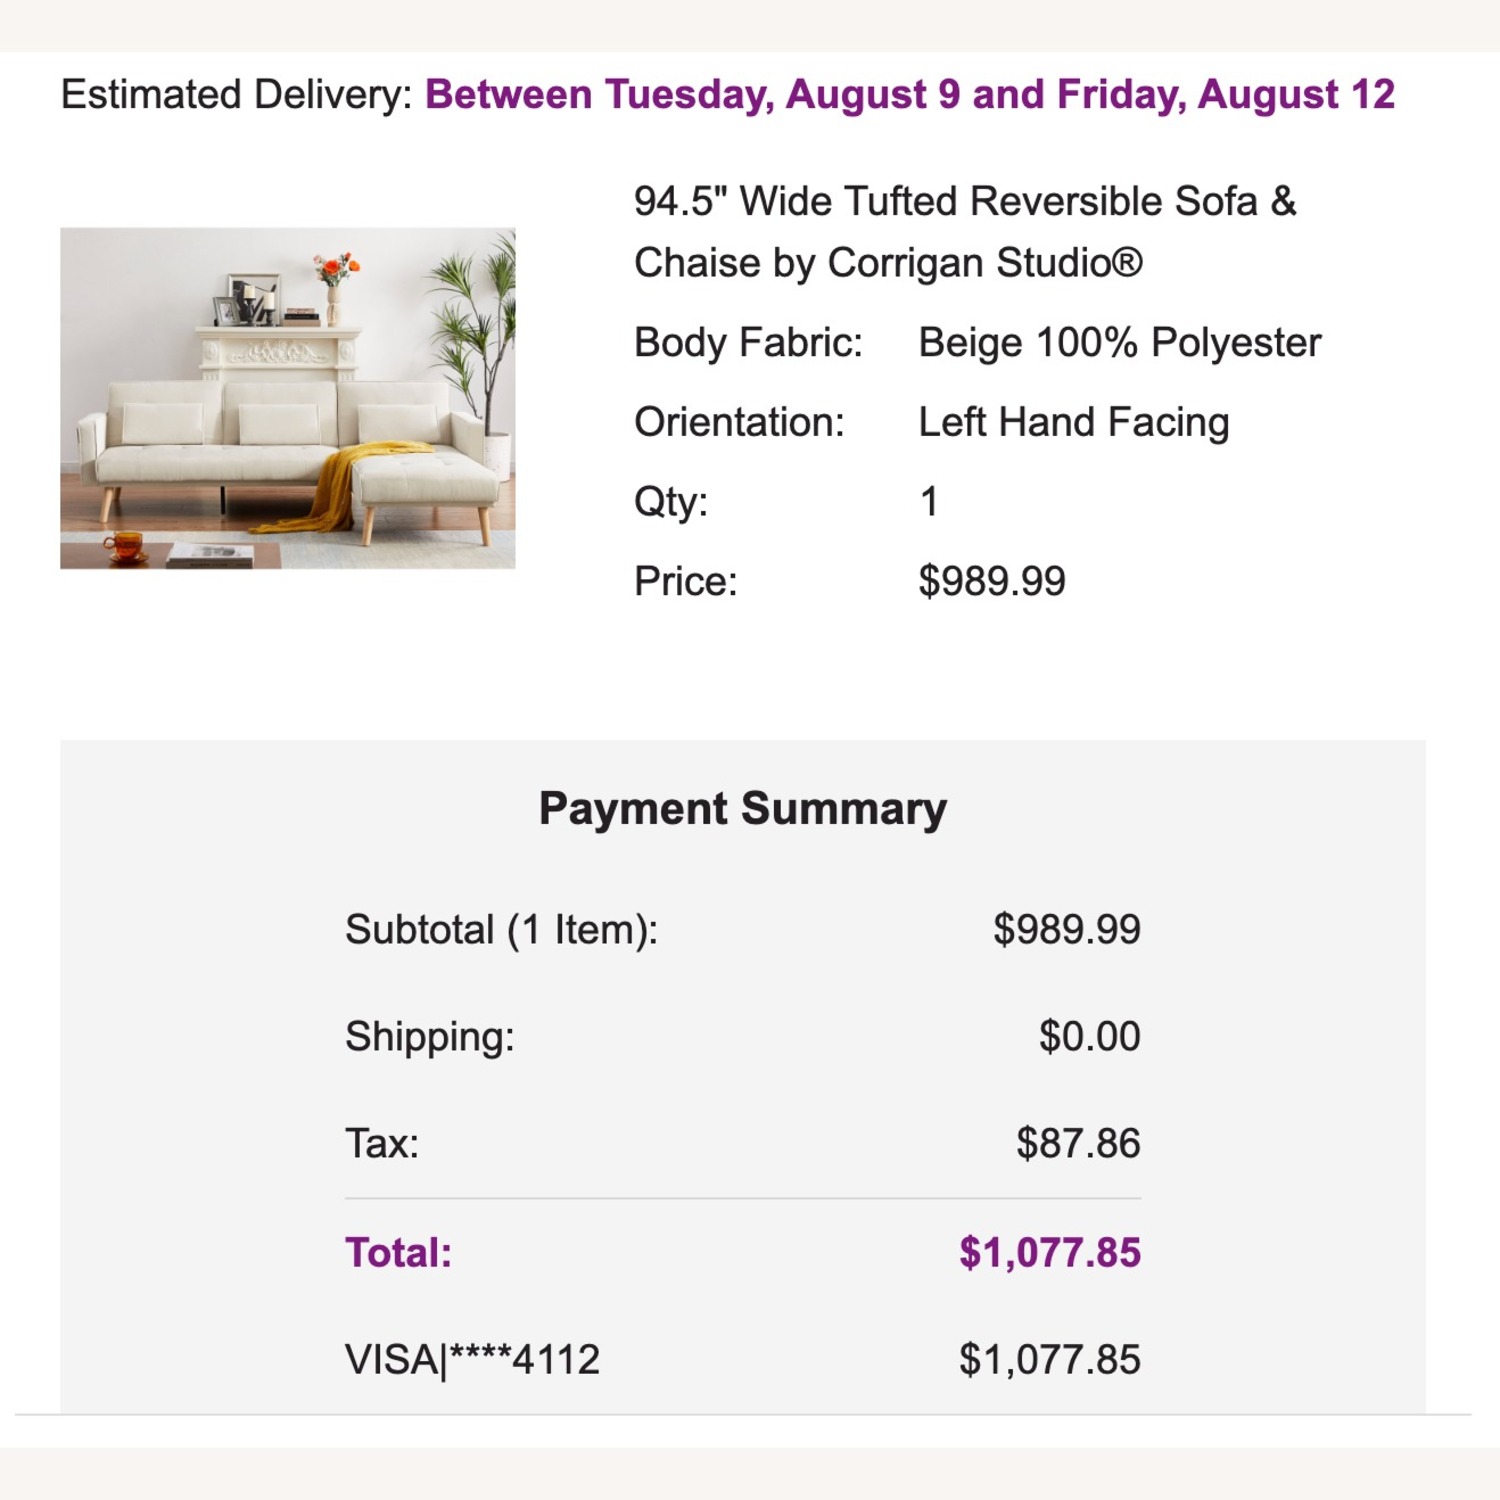This screenshot has width=1500, height=1500.
Task: Click the item price $989.99 beside Price
Action: point(991,581)
